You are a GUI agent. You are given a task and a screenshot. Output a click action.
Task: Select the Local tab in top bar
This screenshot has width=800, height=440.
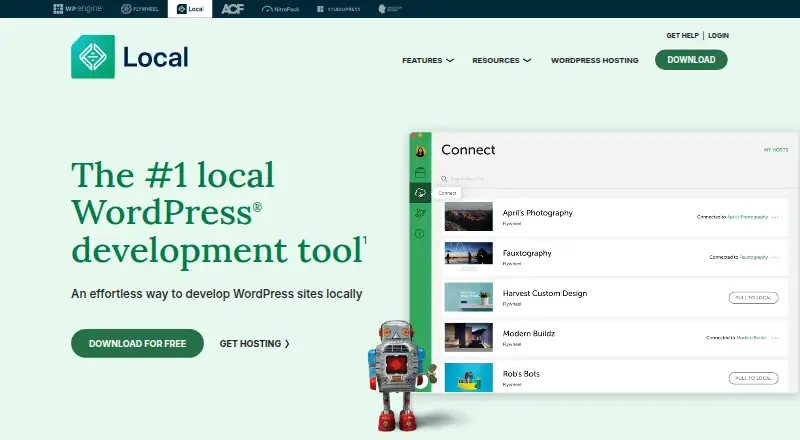click(190, 9)
